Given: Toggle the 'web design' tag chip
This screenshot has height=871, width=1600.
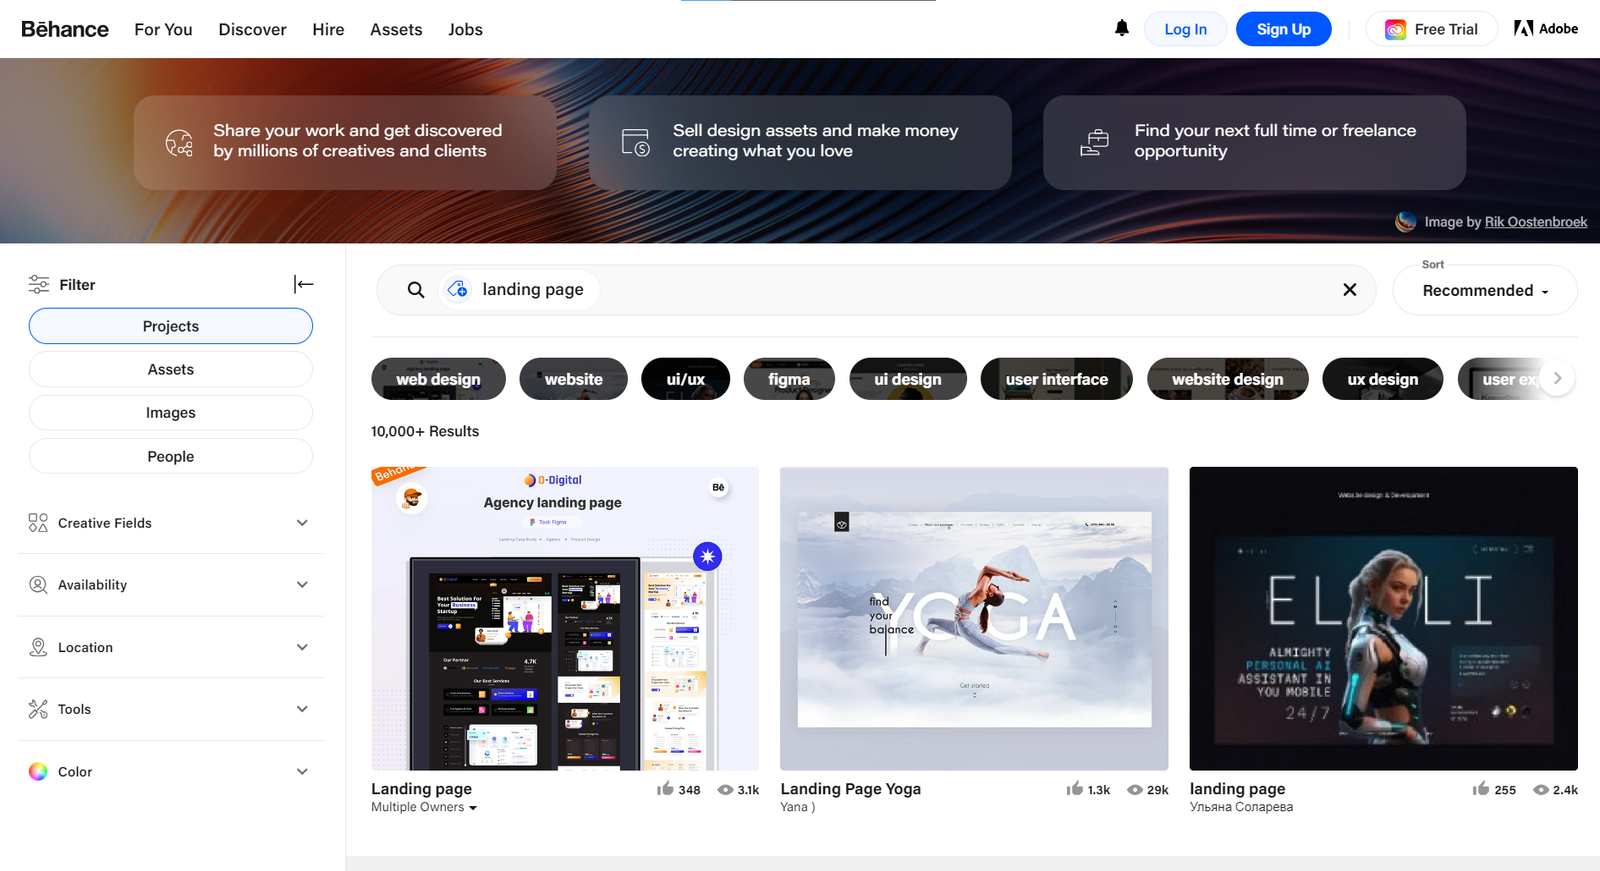Looking at the screenshot, I should (x=438, y=379).
